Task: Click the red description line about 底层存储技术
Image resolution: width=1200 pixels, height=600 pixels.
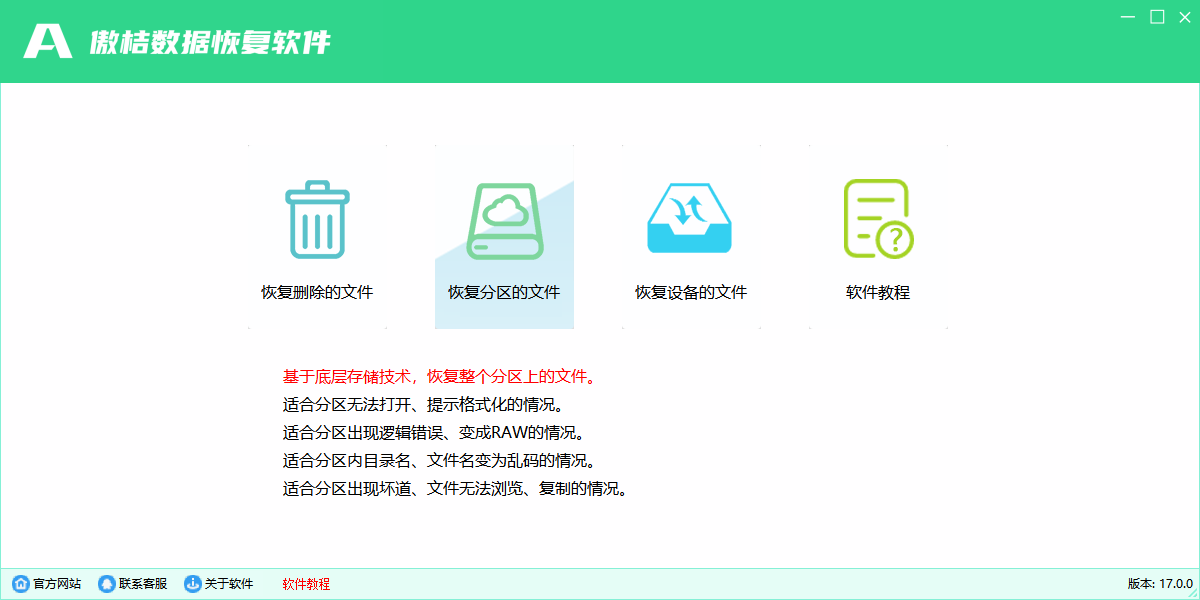Action: pyautogui.click(x=440, y=377)
